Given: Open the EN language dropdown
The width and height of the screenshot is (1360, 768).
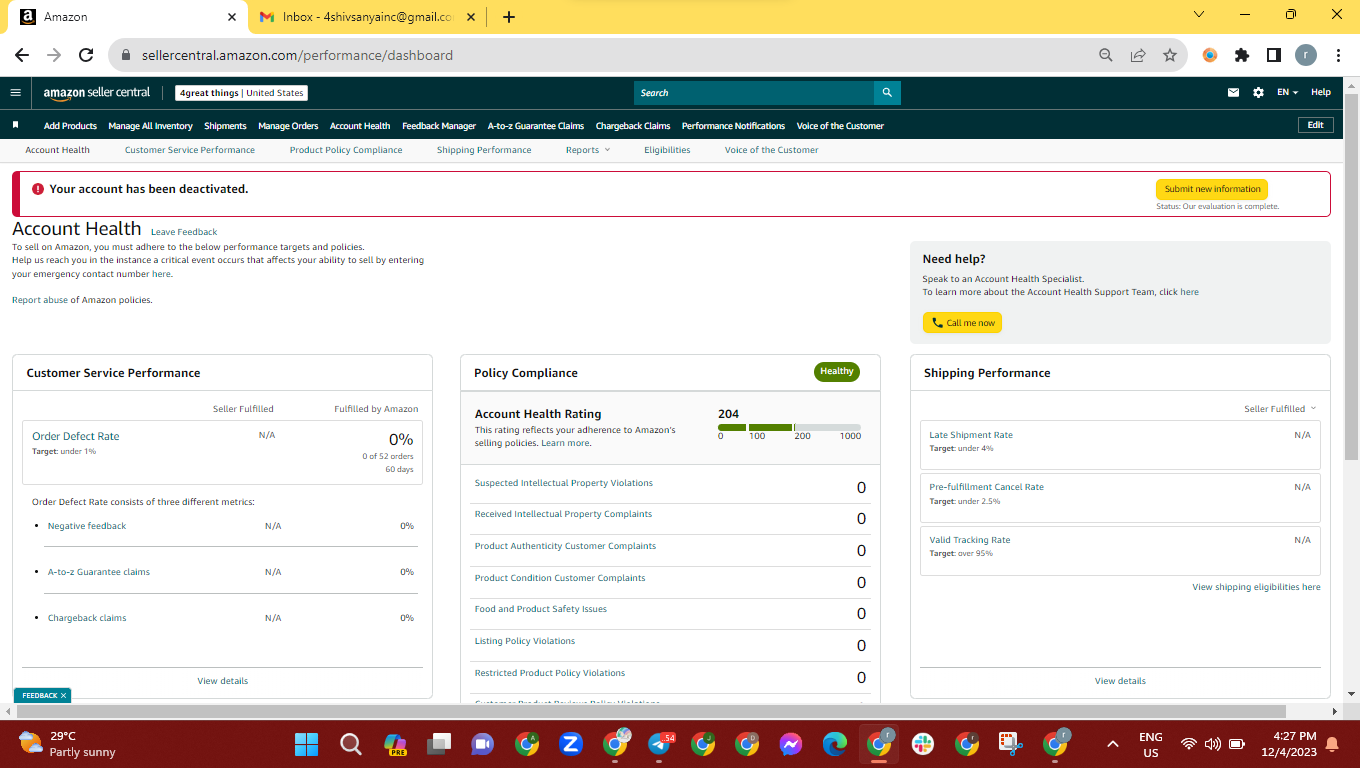Looking at the screenshot, I should tap(1287, 92).
